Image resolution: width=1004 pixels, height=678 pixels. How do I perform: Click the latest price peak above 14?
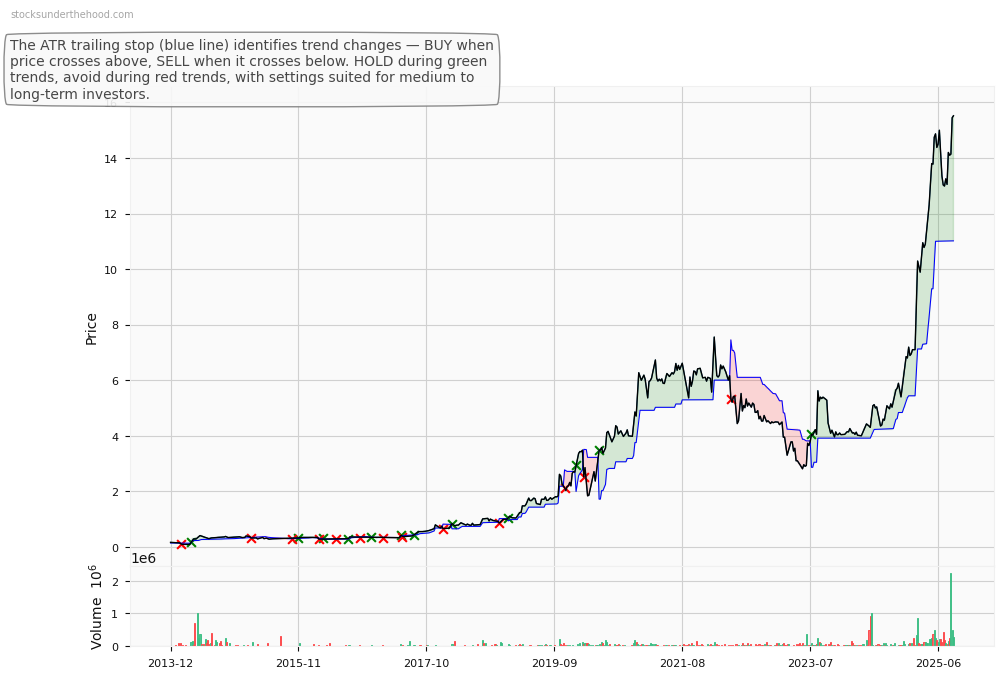953,116
